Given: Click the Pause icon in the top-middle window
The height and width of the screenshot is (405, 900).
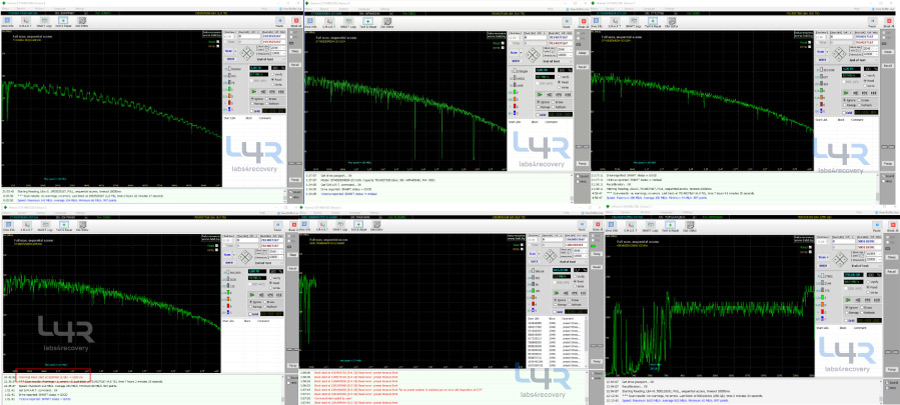Looking at the screenshot, I should tap(567, 23).
